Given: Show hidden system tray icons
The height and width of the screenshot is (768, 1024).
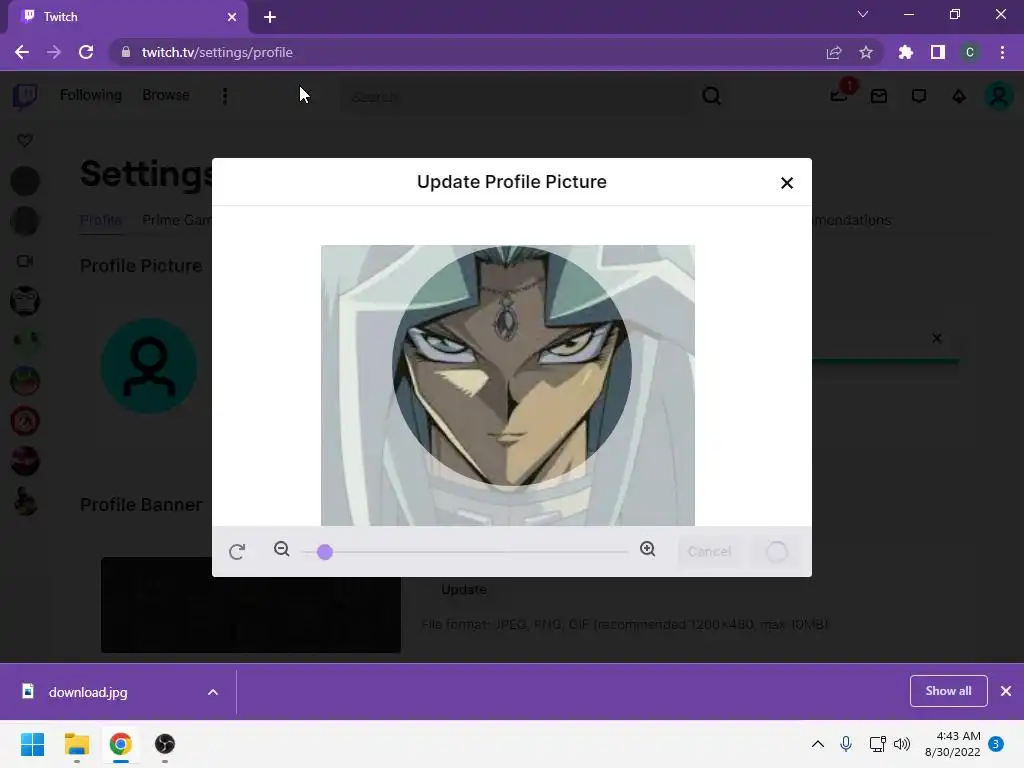Looking at the screenshot, I should click(817, 744).
